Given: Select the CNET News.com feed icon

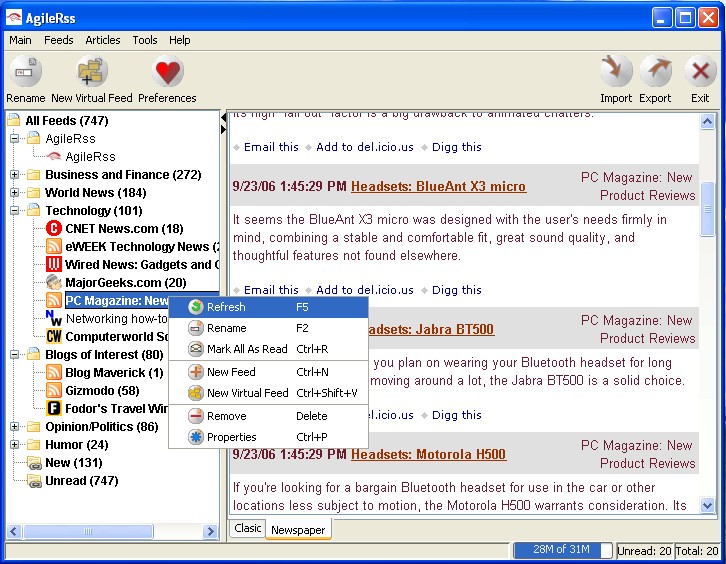Looking at the screenshot, I should click(54, 229).
